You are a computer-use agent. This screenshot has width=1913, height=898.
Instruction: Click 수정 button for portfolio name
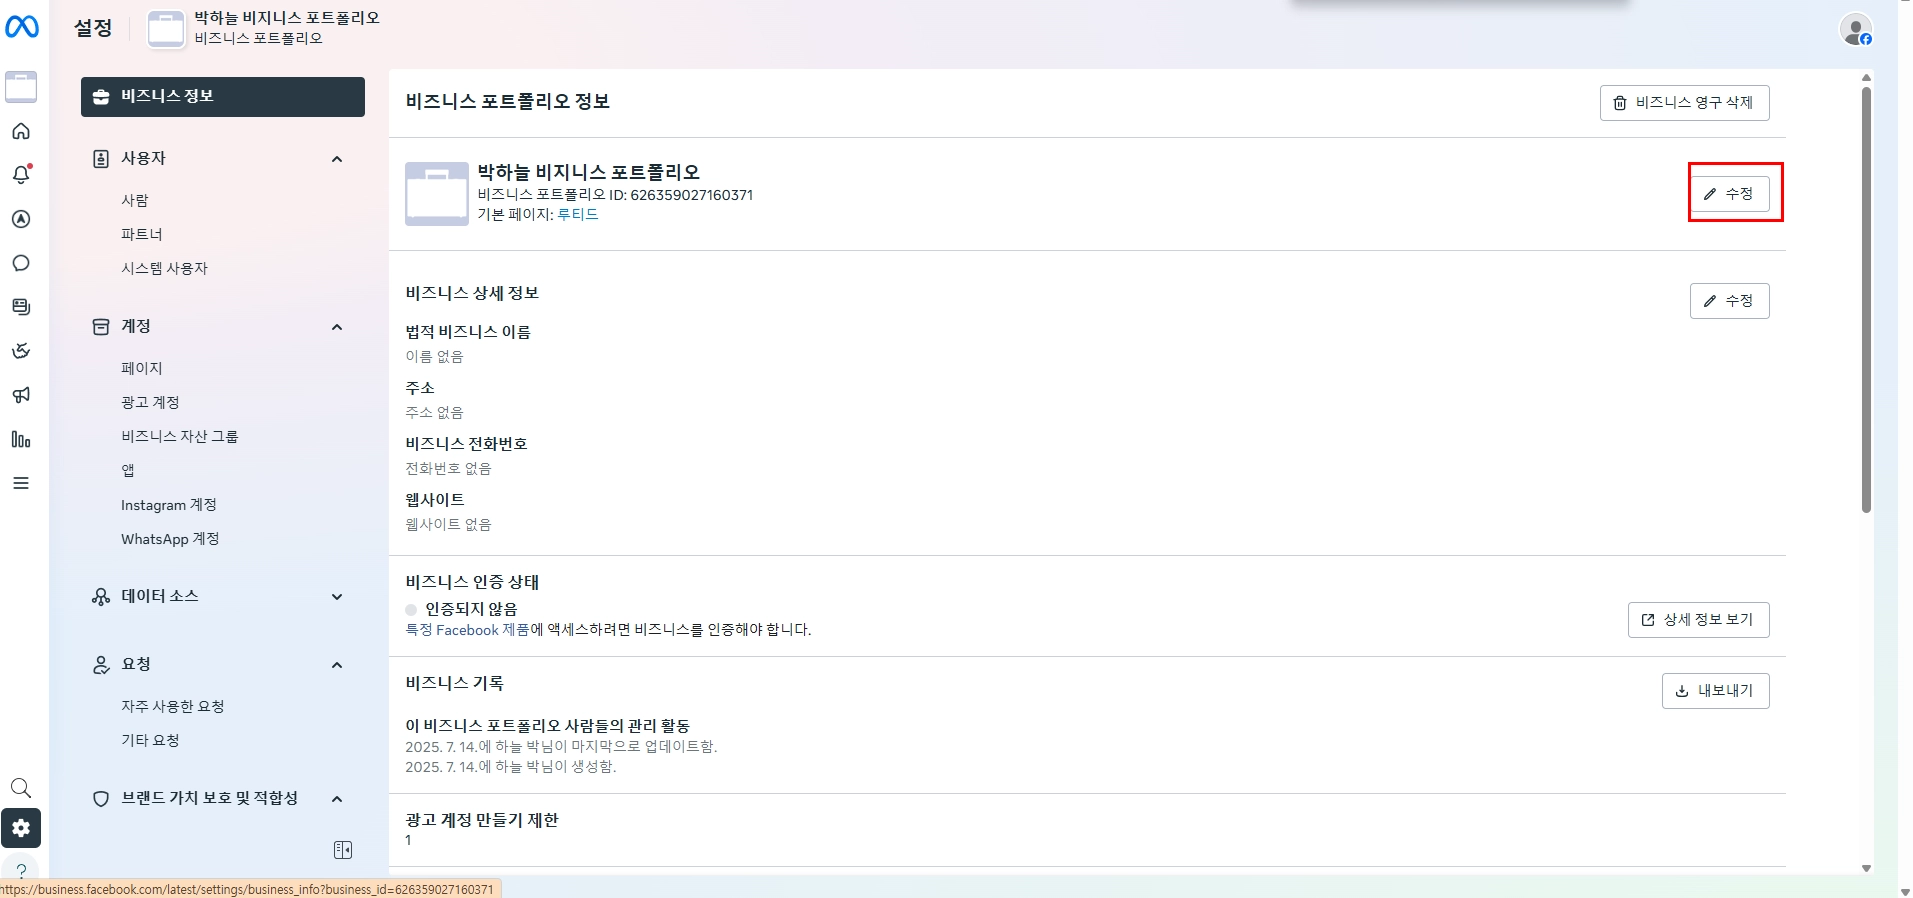coord(1729,194)
